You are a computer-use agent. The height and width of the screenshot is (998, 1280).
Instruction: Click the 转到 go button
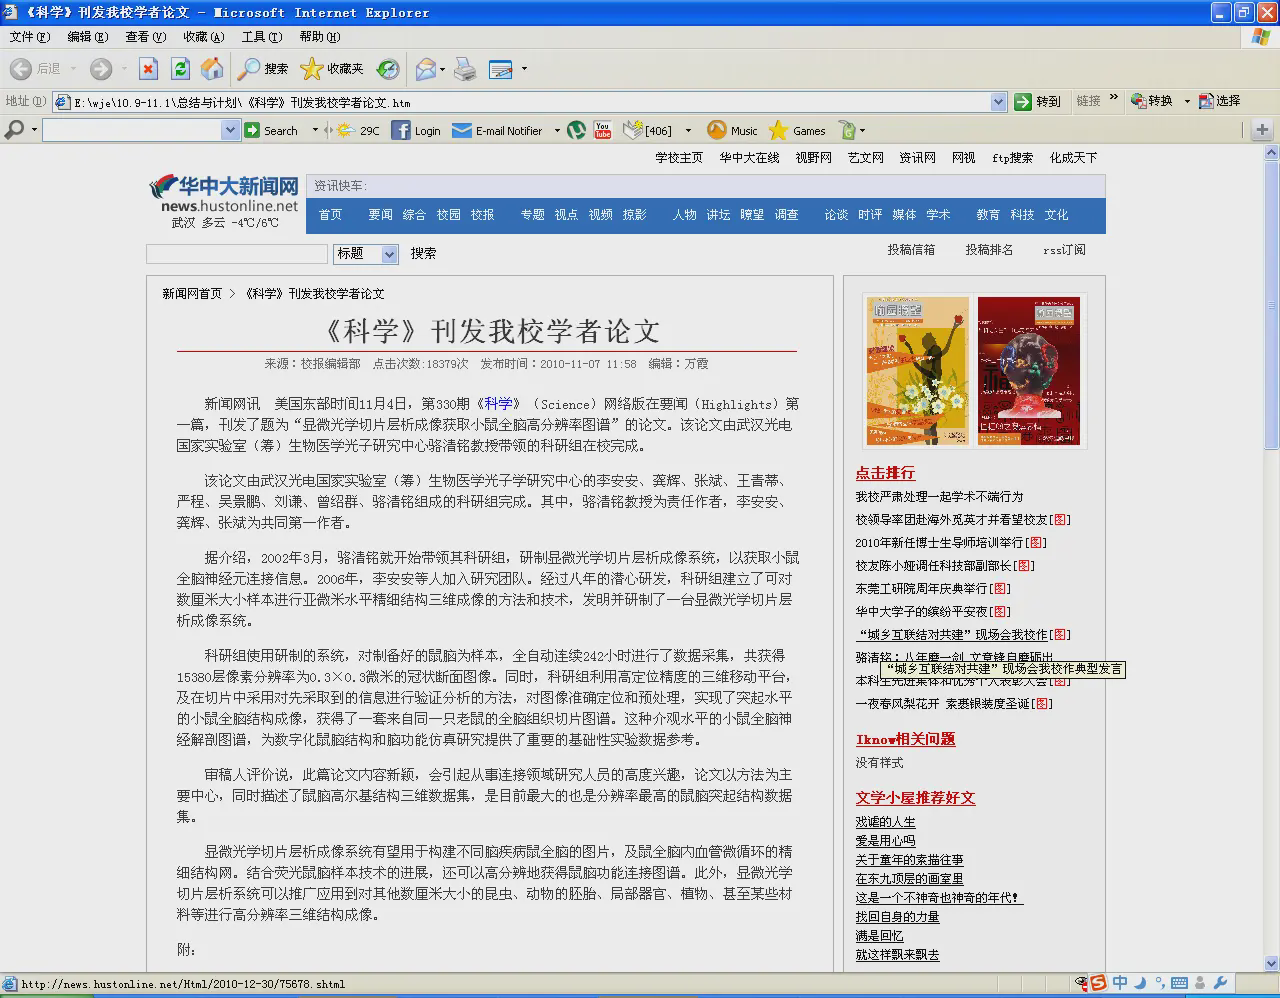pos(1037,101)
